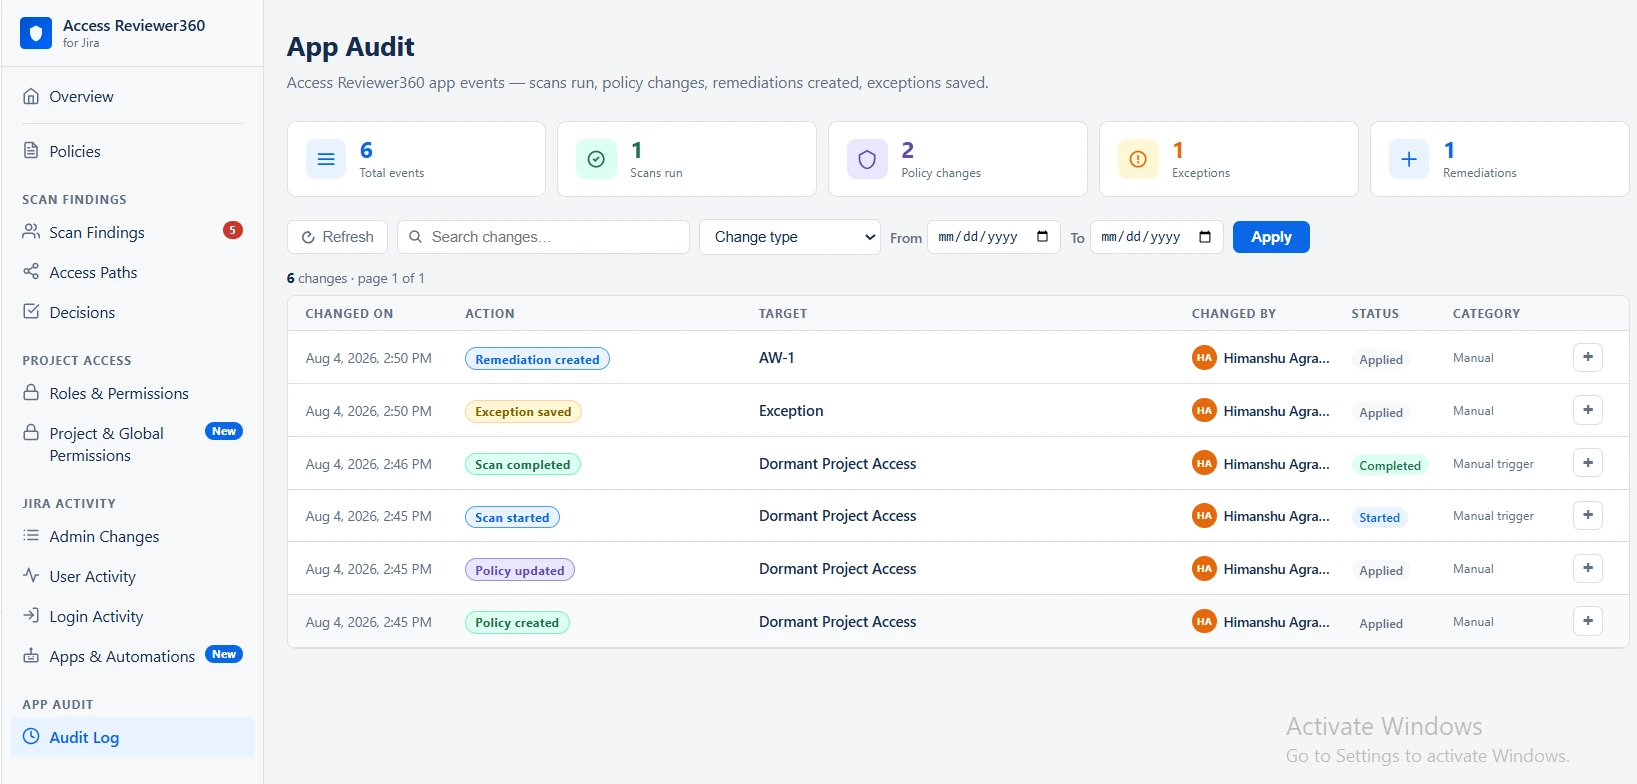Click the Changed On column header
This screenshot has height=784, width=1637.
pos(349,314)
